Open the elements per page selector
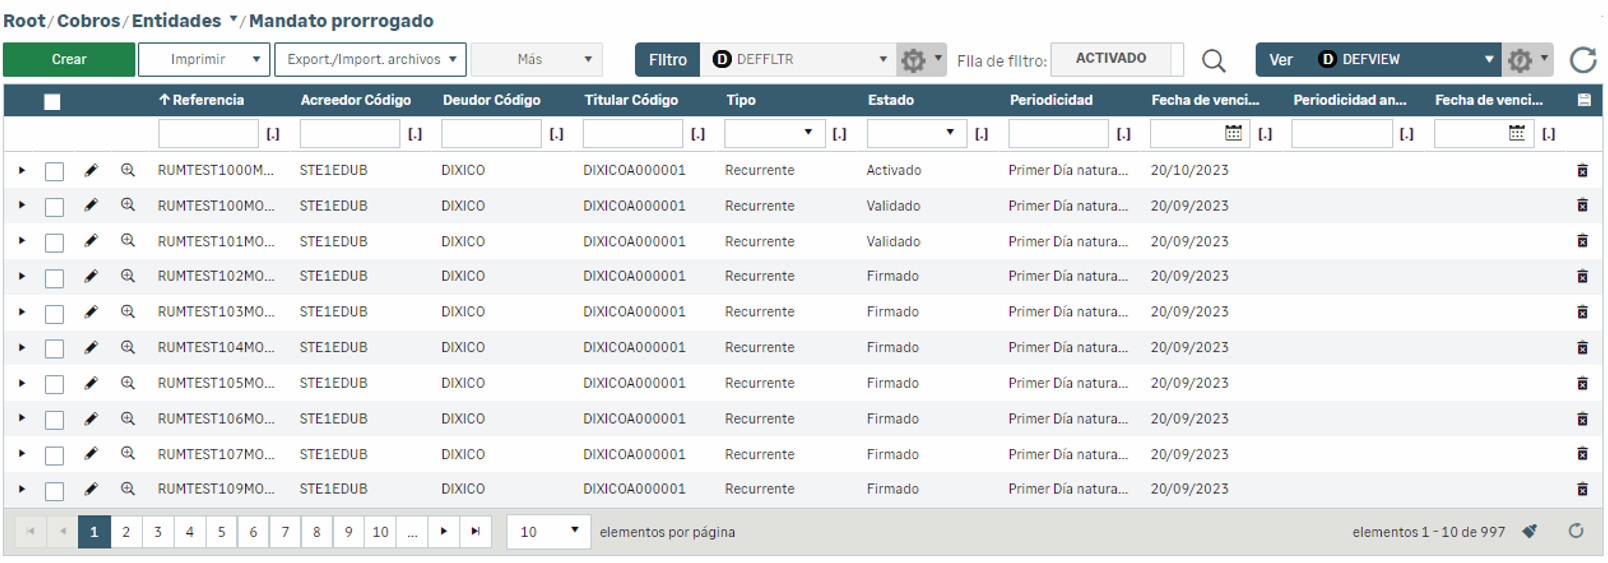 [x=548, y=532]
